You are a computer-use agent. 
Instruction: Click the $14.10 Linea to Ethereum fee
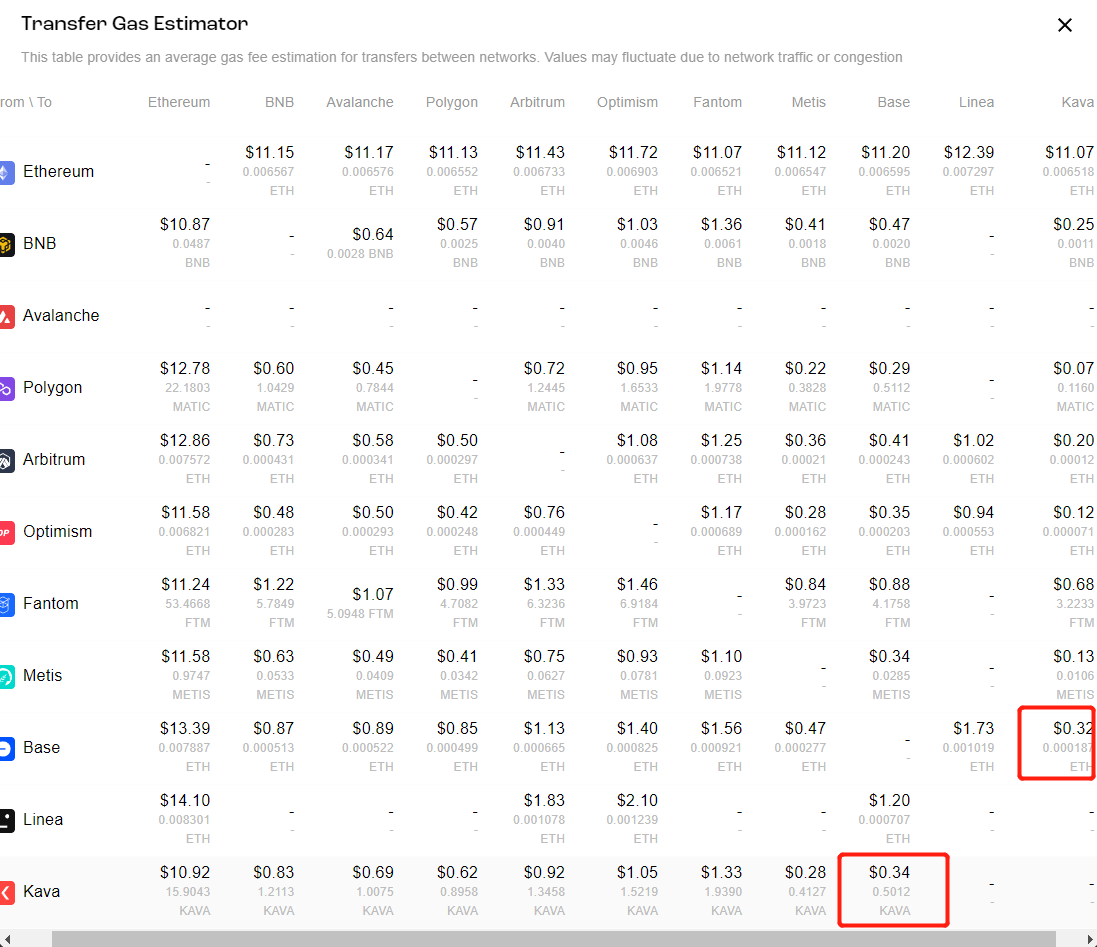pyautogui.click(x=185, y=801)
